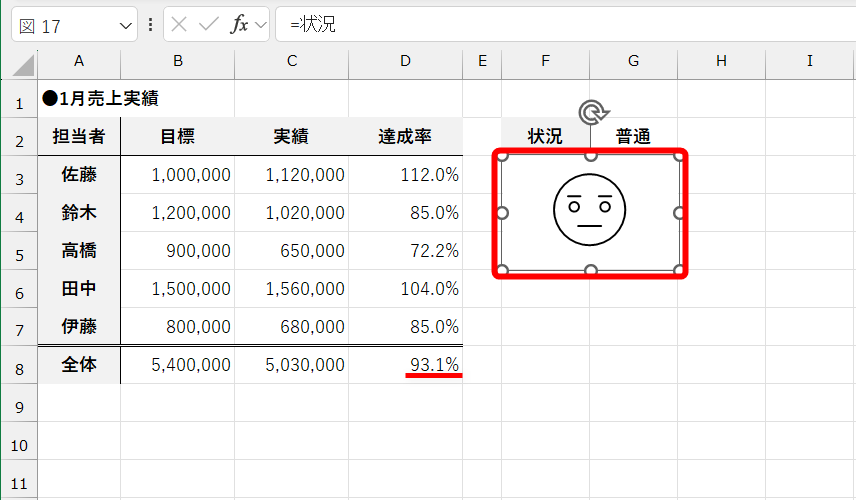Click the 状況 label cell
Screen dimensions: 856x500
pyautogui.click(x=545, y=136)
